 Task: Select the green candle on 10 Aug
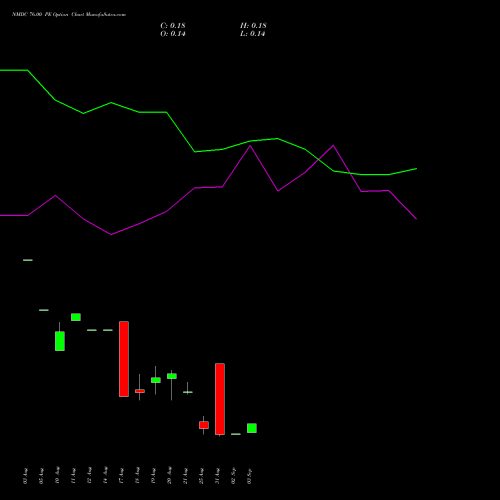pos(60,341)
